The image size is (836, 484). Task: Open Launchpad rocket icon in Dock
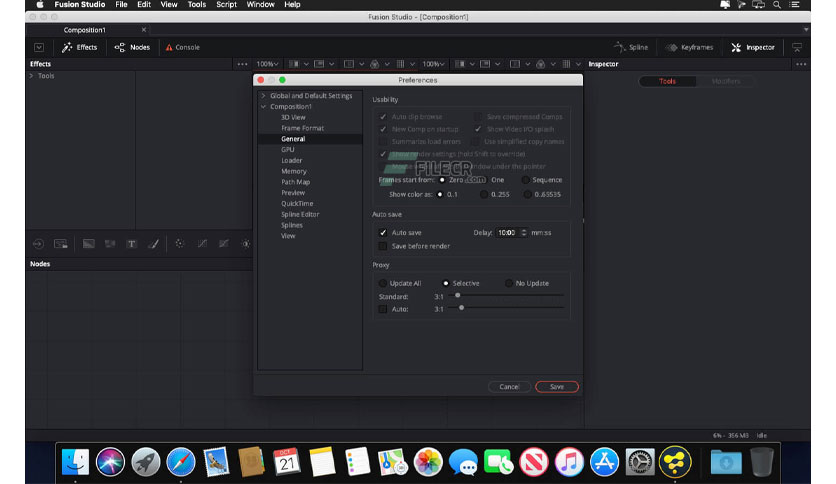coord(146,462)
